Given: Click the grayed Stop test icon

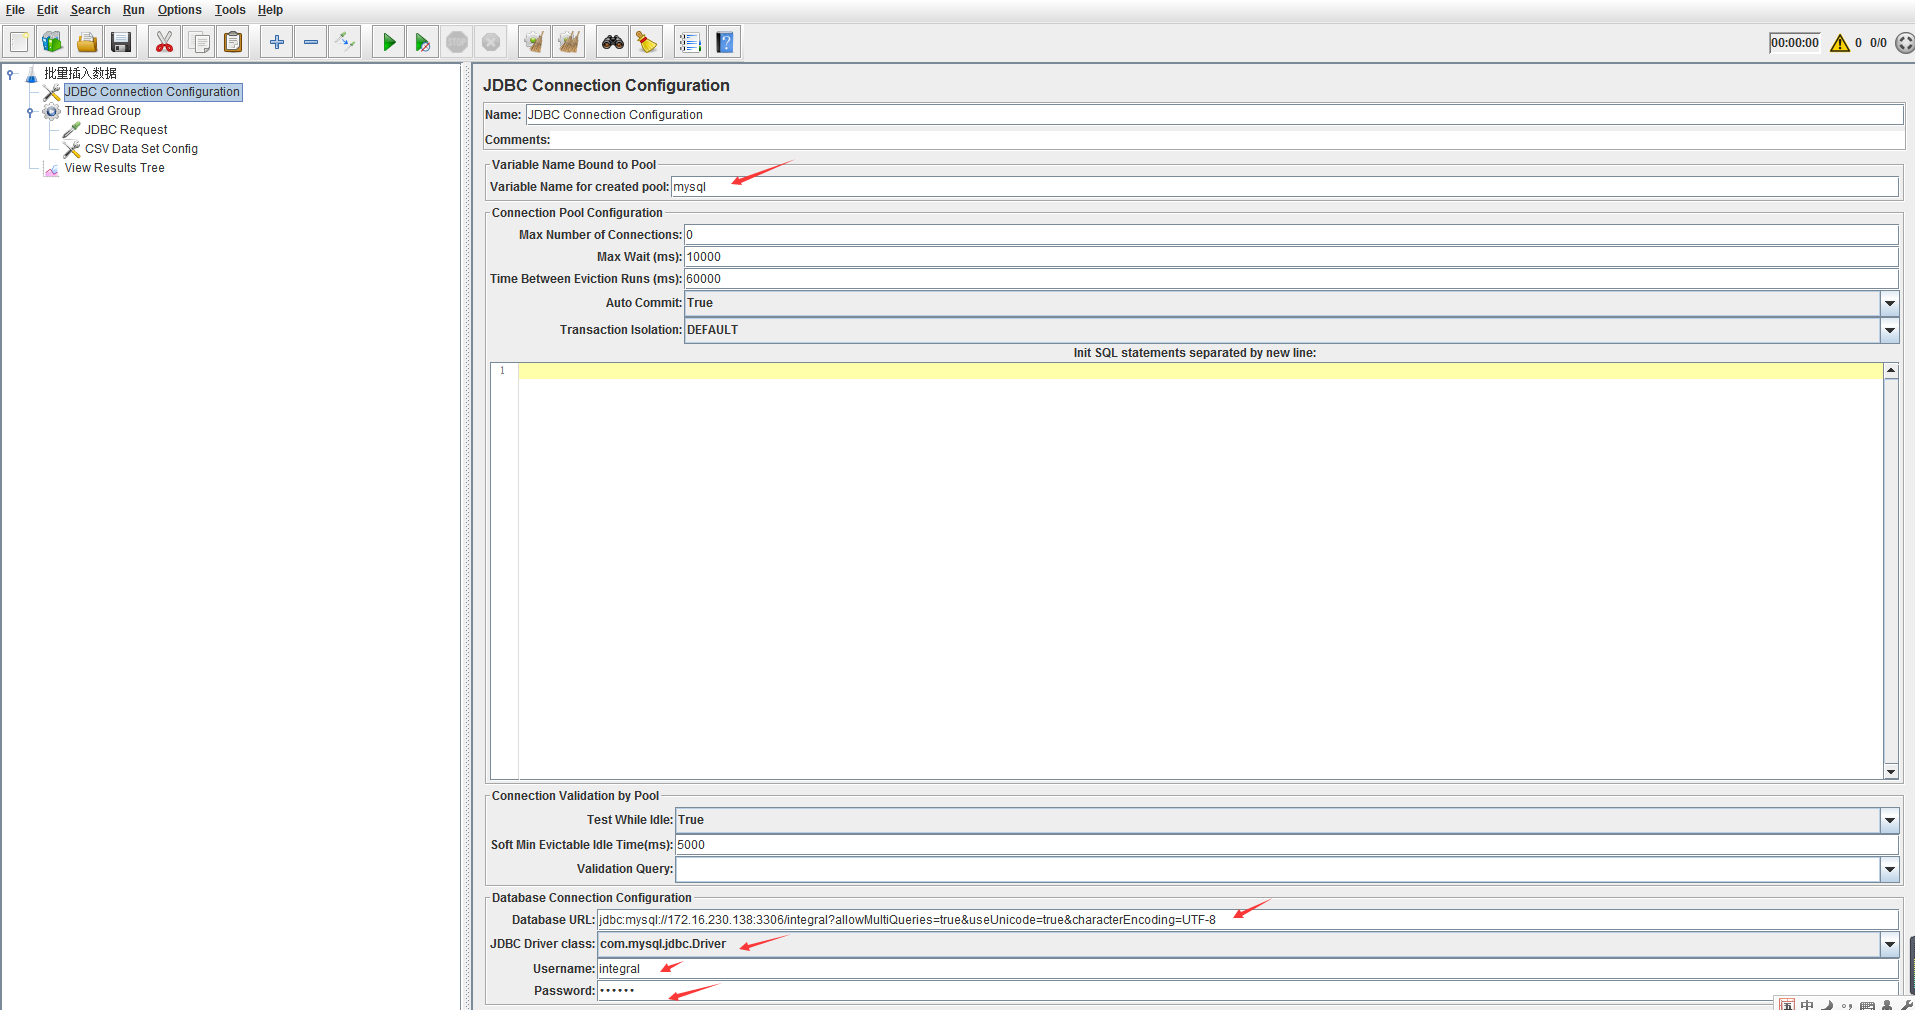Looking at the screenshot, I should tap(457, 42).
